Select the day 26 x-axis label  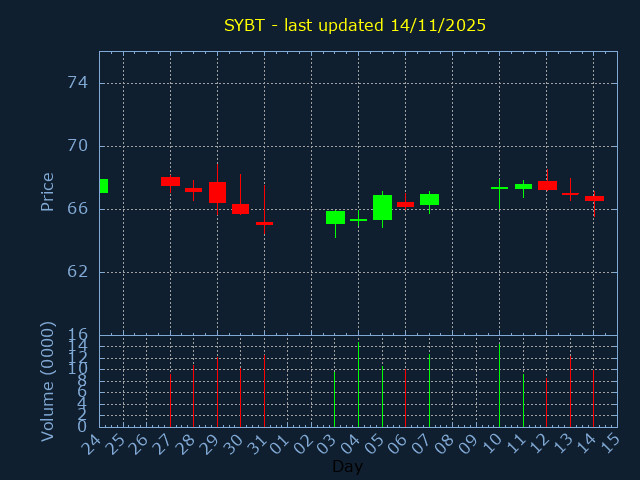tap(138, 444)
